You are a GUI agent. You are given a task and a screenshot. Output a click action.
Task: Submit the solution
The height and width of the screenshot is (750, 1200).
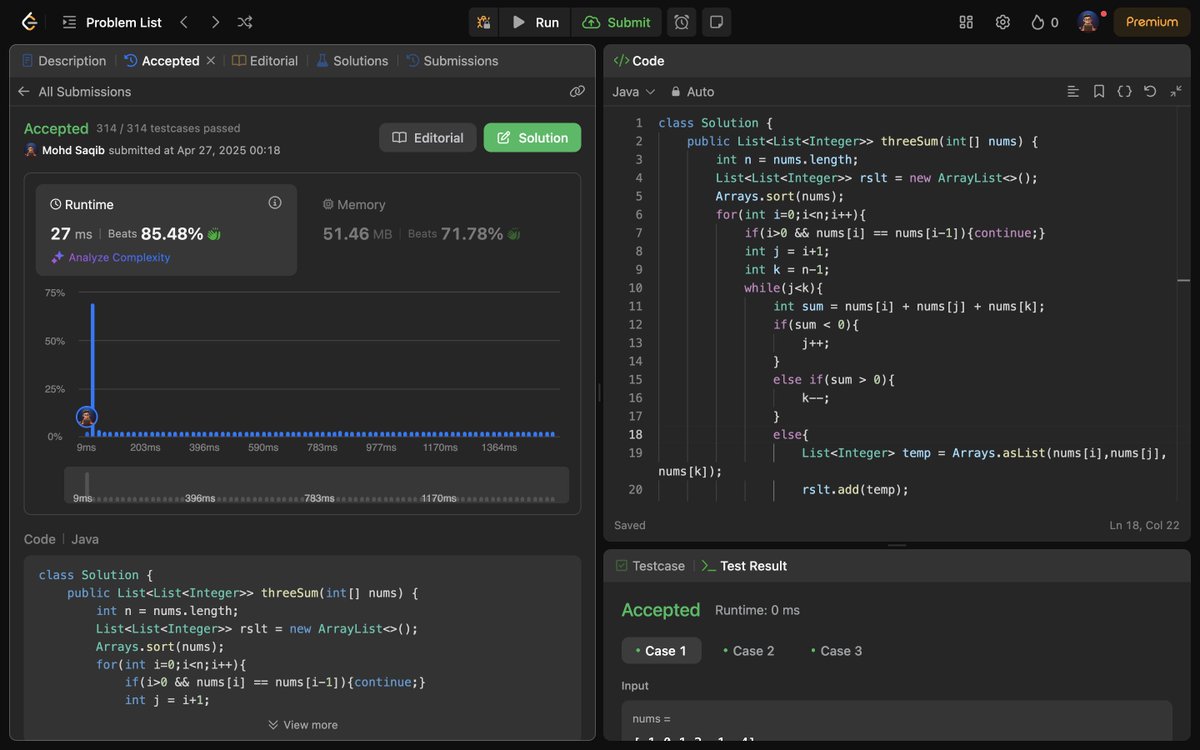(x=616, y=22)
